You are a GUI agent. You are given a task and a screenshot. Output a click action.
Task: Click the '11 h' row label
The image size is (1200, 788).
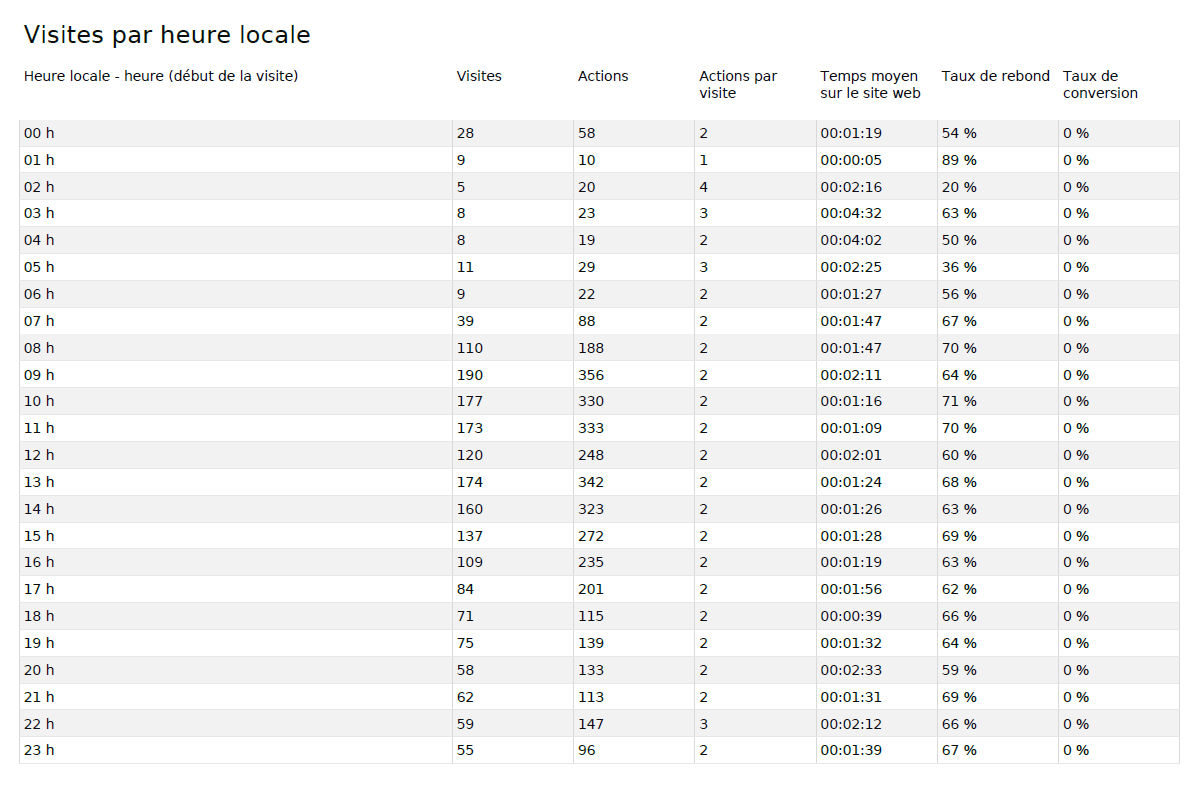click(39, 428)
